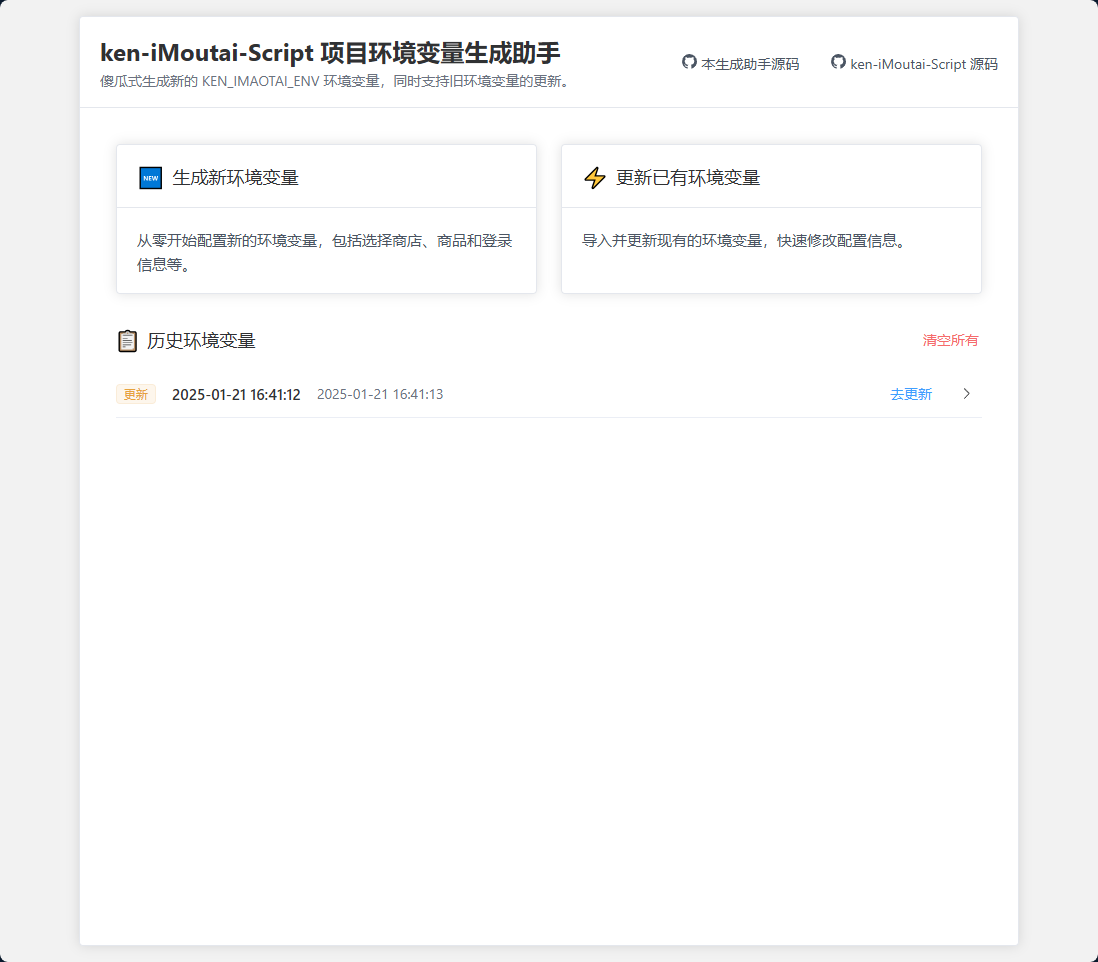1098x962 pixels.
Task: Click the description 导入并更新现有的环境变量
Action: click(746, 241)
